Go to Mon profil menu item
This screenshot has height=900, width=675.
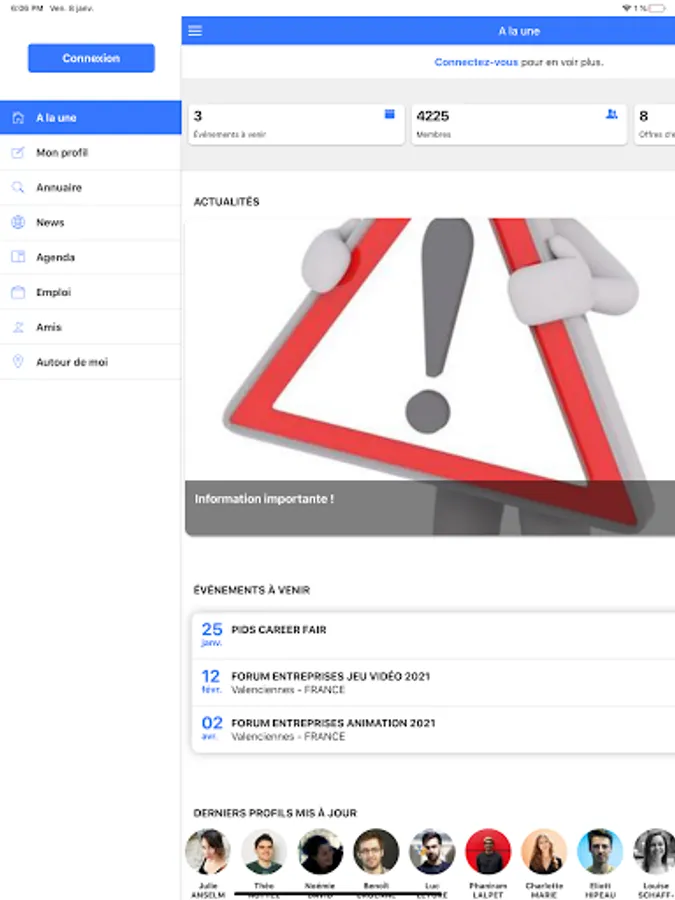(x=91, y=153)
